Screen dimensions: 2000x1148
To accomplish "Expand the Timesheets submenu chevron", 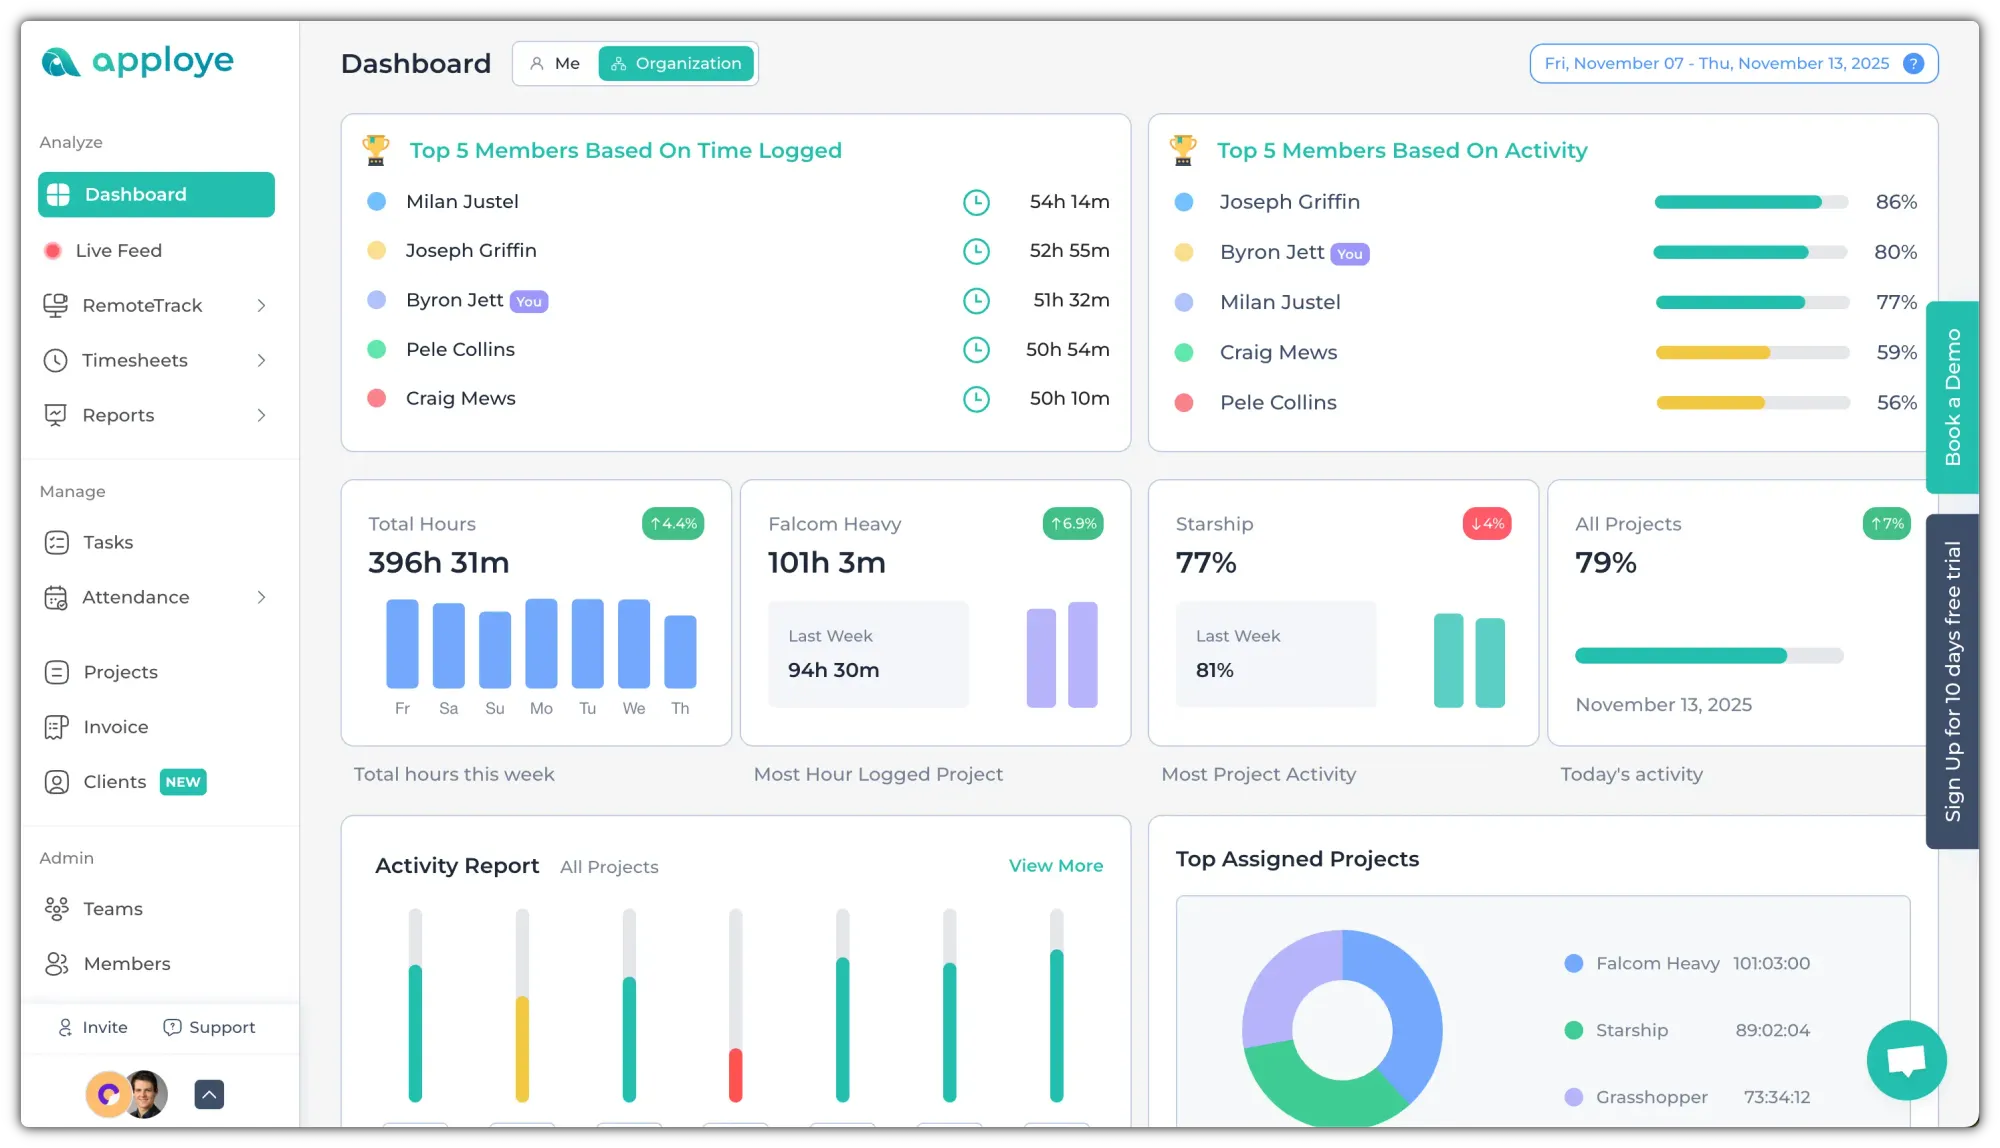I will 261,361.
